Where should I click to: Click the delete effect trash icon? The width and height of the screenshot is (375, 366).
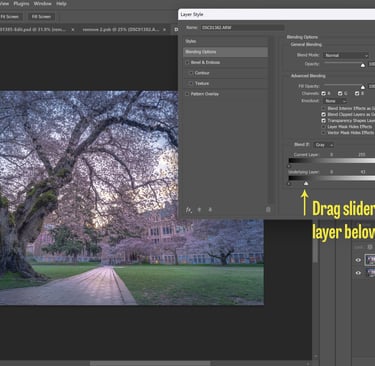[268, 209]
